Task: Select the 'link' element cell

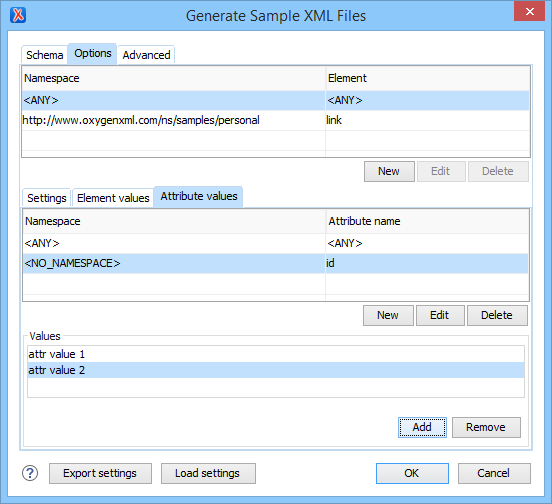Action: point(427,120)
